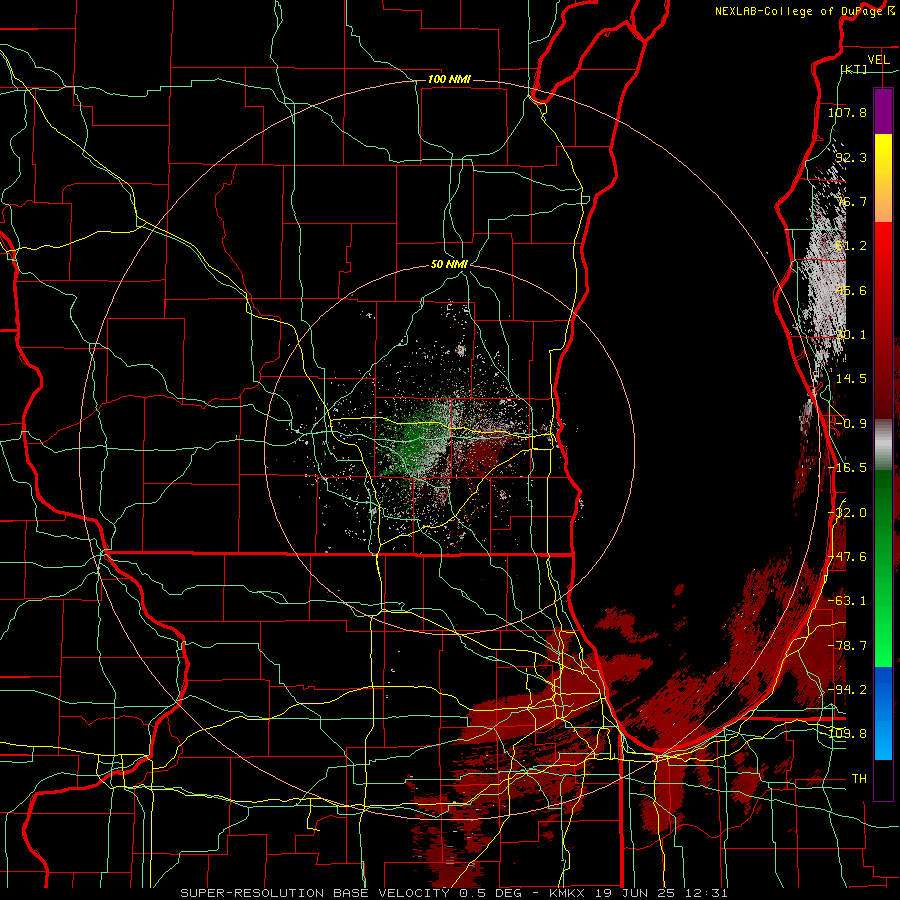Image resolution: width=900 pixels, height=900 pixels.
Task: Click the yellow-orange segment of velocity color bar
Action: 883,178
